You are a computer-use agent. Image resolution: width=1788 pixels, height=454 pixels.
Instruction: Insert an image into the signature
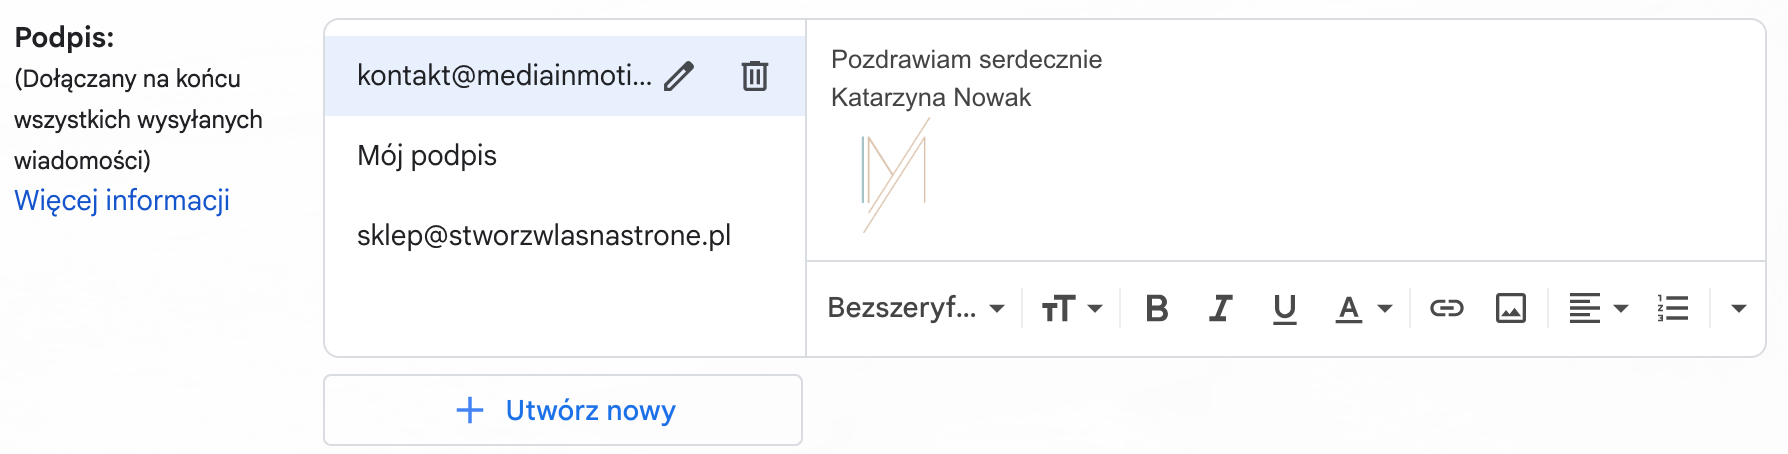click(1511, 309)
